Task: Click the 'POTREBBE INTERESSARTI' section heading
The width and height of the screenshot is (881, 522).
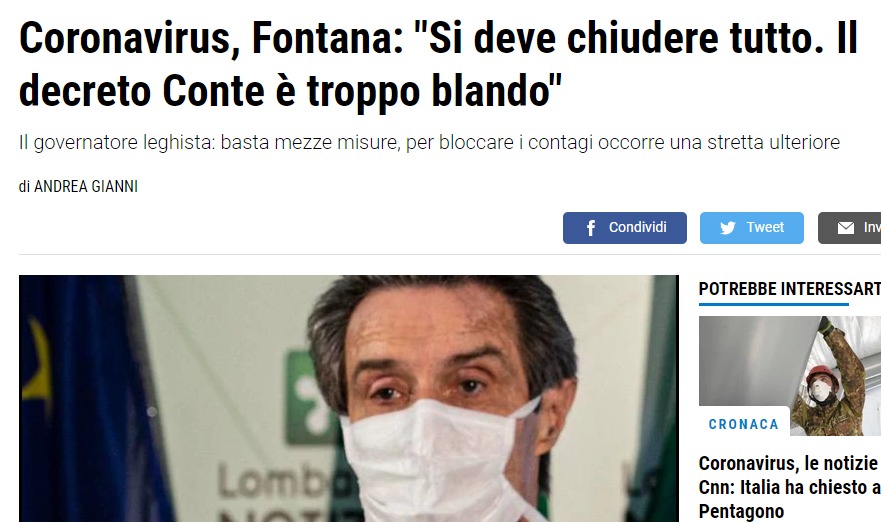Action: [789, 289]
